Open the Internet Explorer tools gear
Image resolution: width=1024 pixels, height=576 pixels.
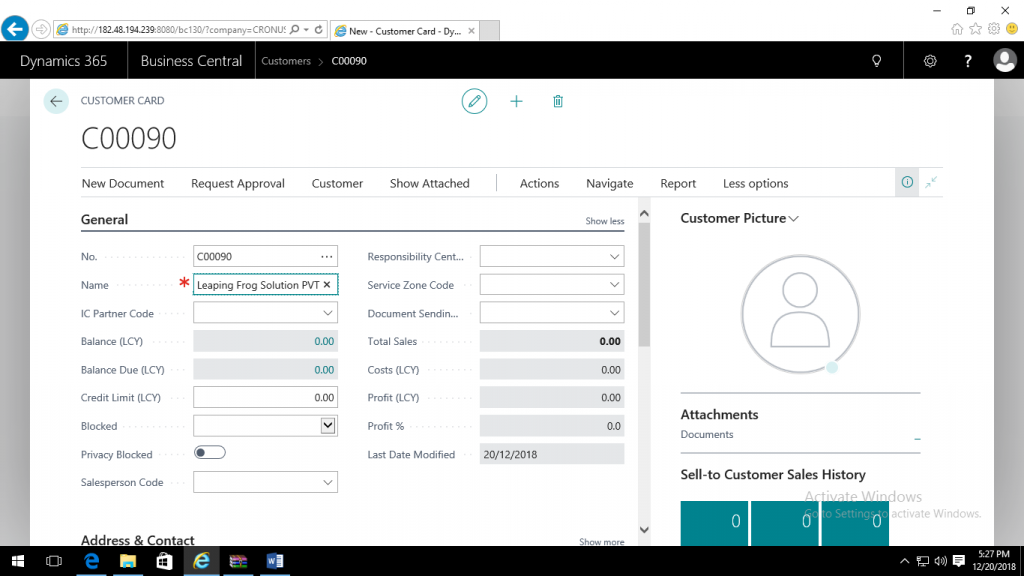tap(994, 29)
